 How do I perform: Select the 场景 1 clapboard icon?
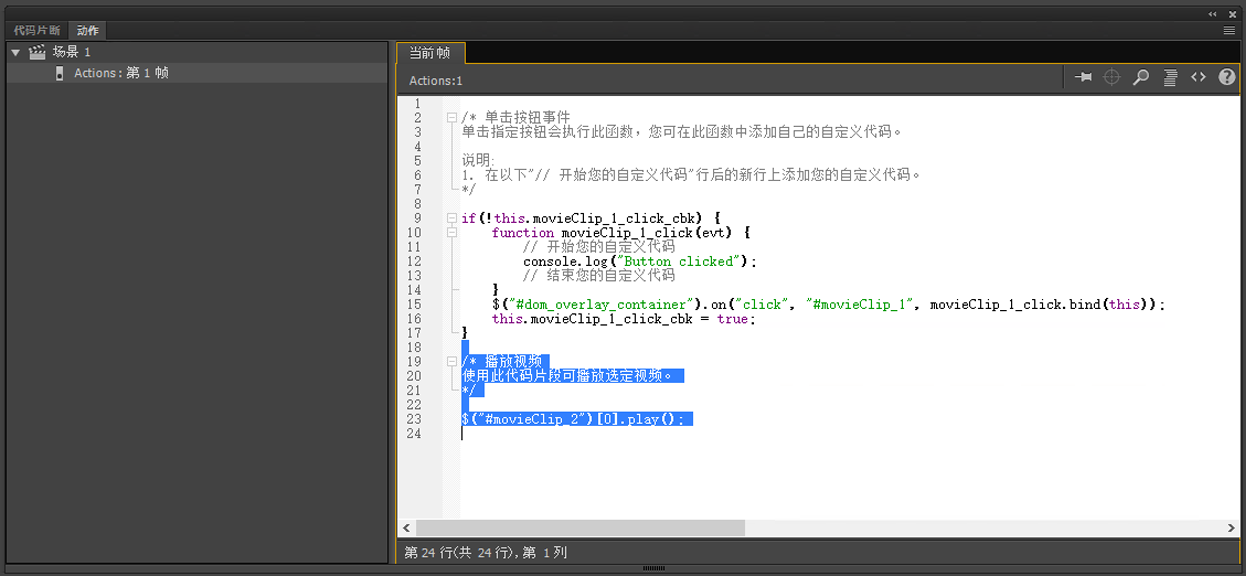[x=35, y=51]
